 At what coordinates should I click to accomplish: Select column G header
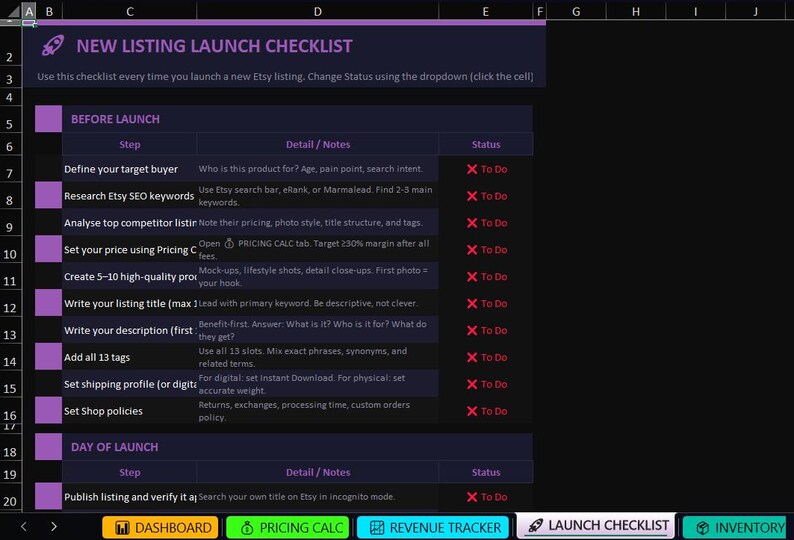[576, 11]
